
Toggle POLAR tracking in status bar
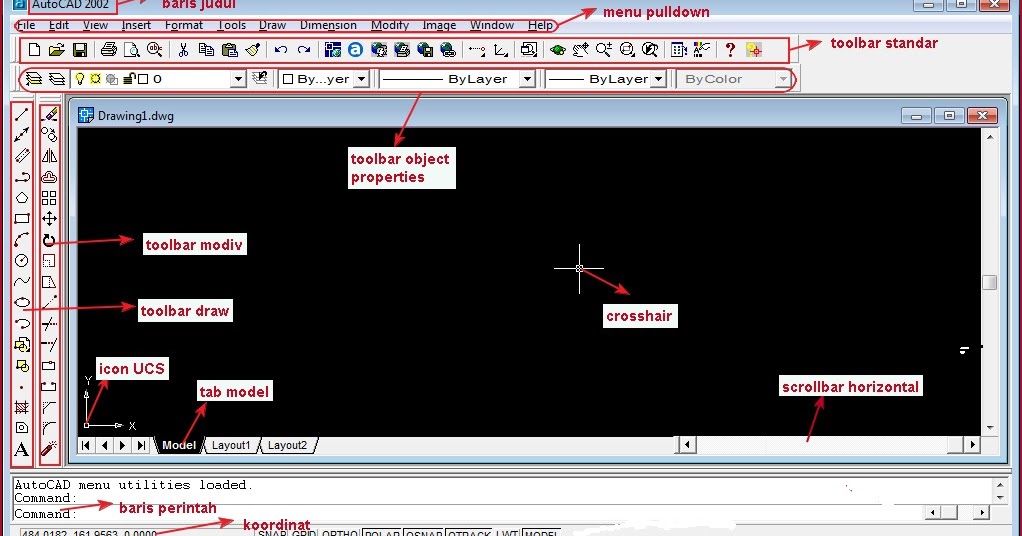click(382, 533)
